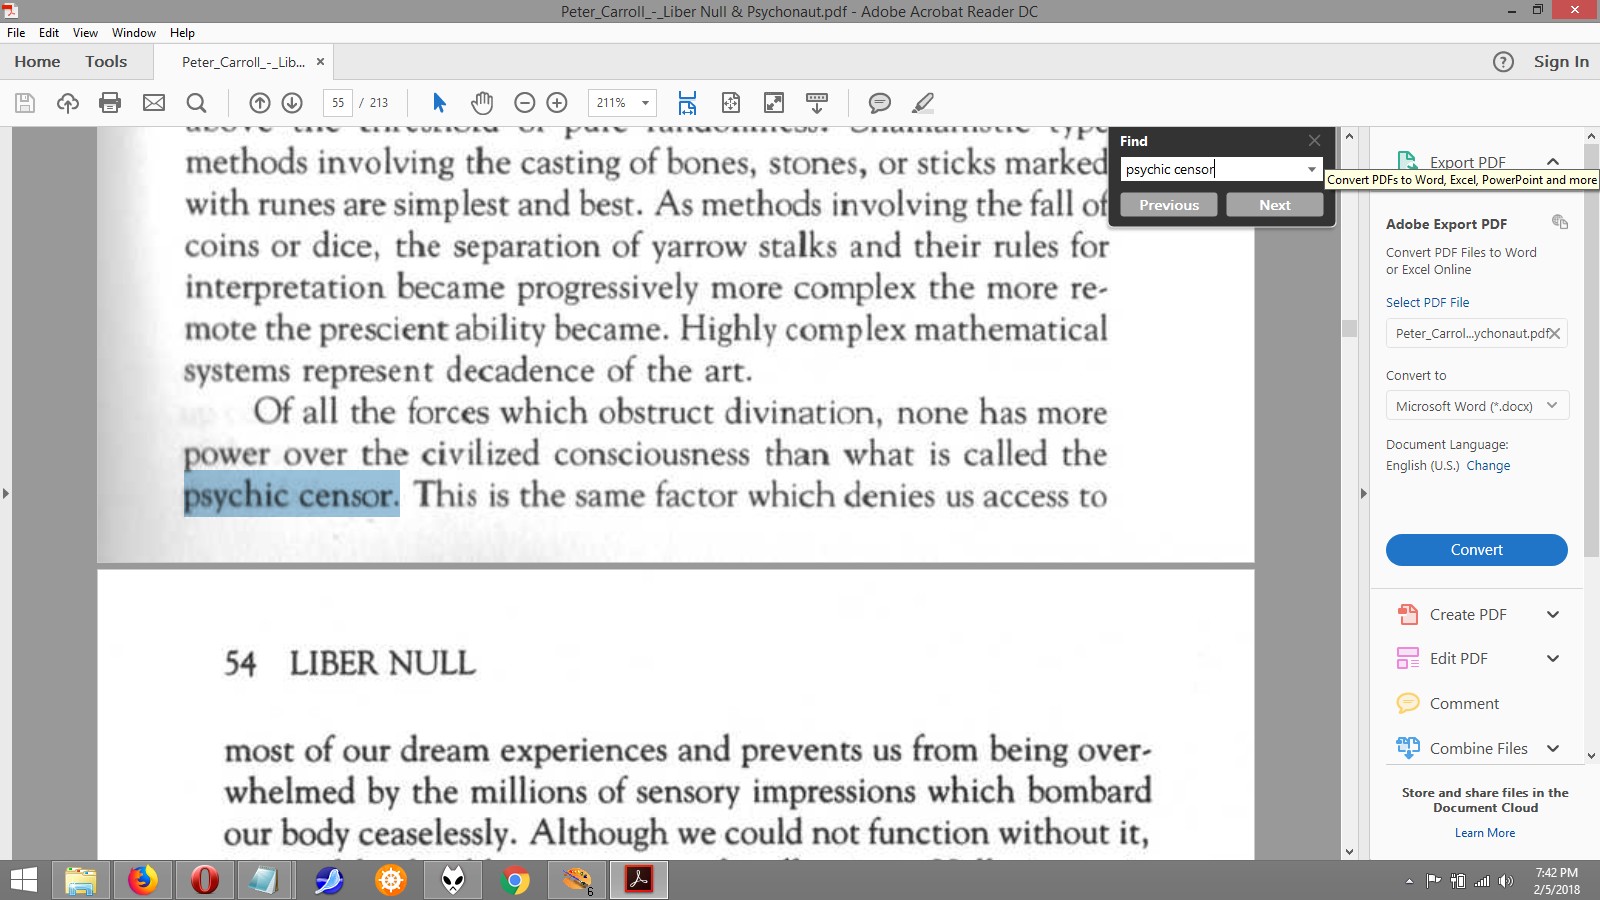Image resolution: width=1600 pixels, height=900 pixels.
Task: Click Next in the Find box
Action: coord(1274,205)
